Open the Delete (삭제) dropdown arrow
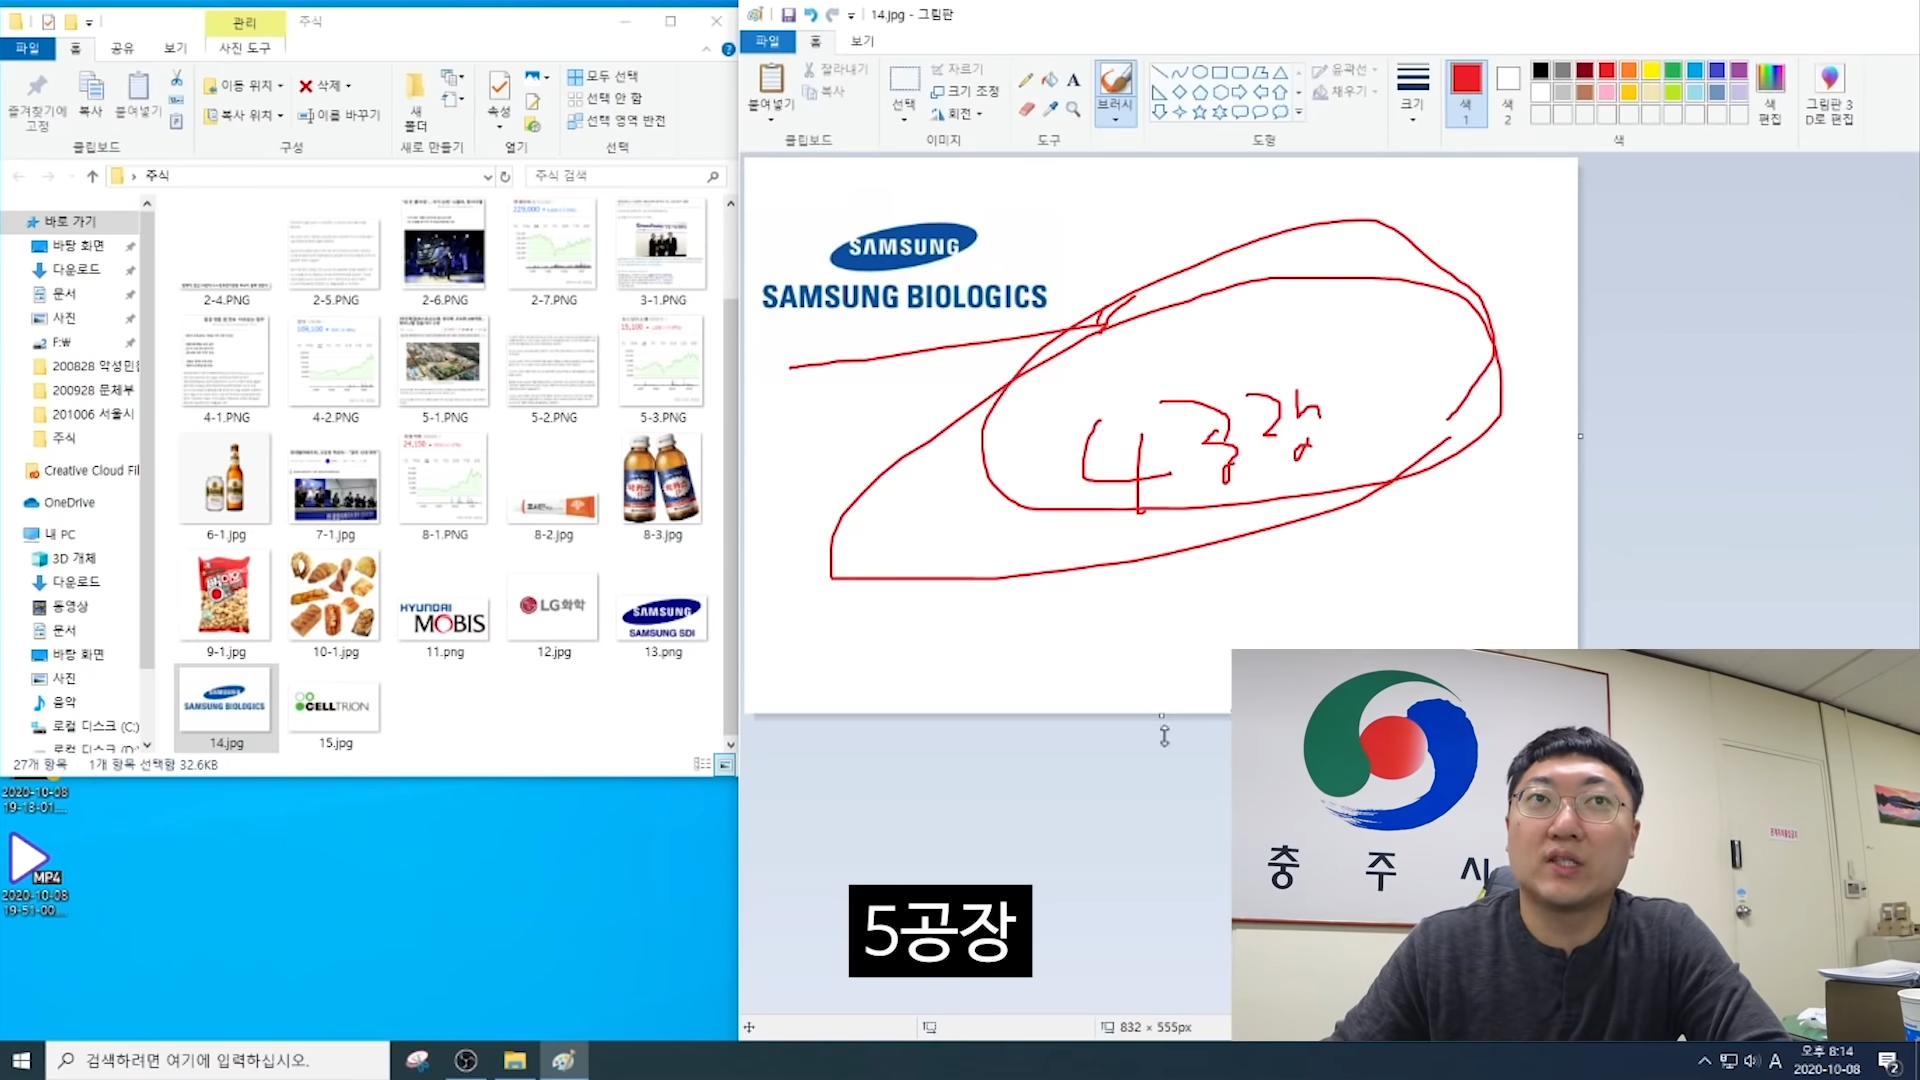Viewport: 1920px width, 1080px height. (348, 86)
